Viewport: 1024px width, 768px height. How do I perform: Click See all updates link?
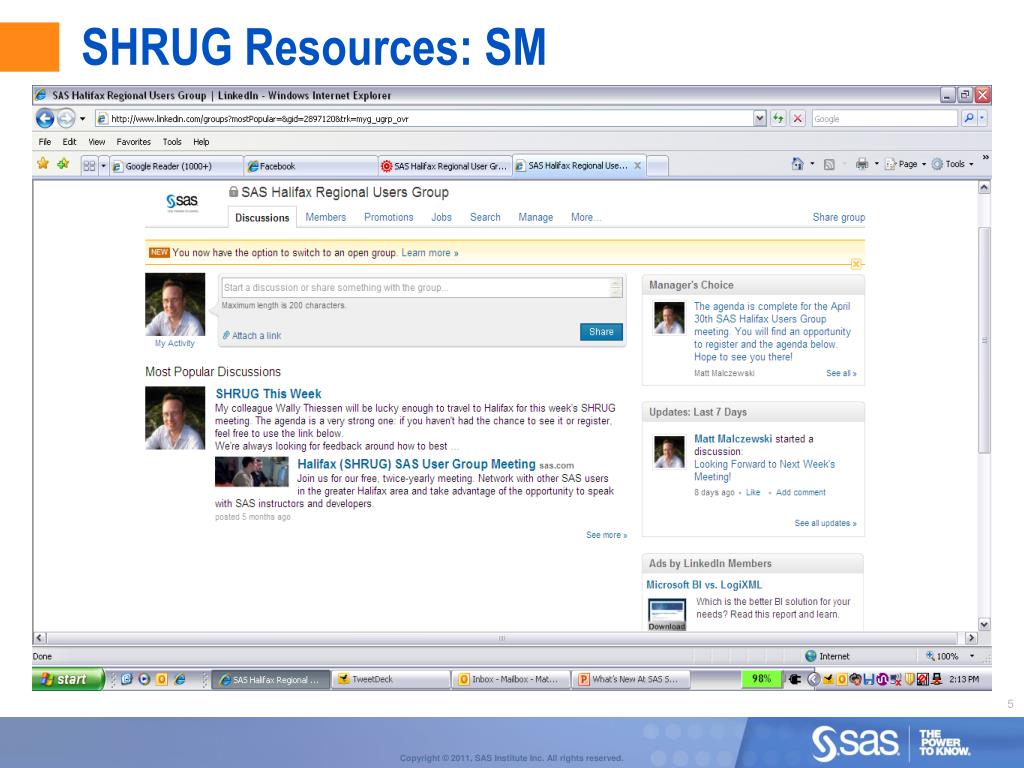[x=825, y=523]
